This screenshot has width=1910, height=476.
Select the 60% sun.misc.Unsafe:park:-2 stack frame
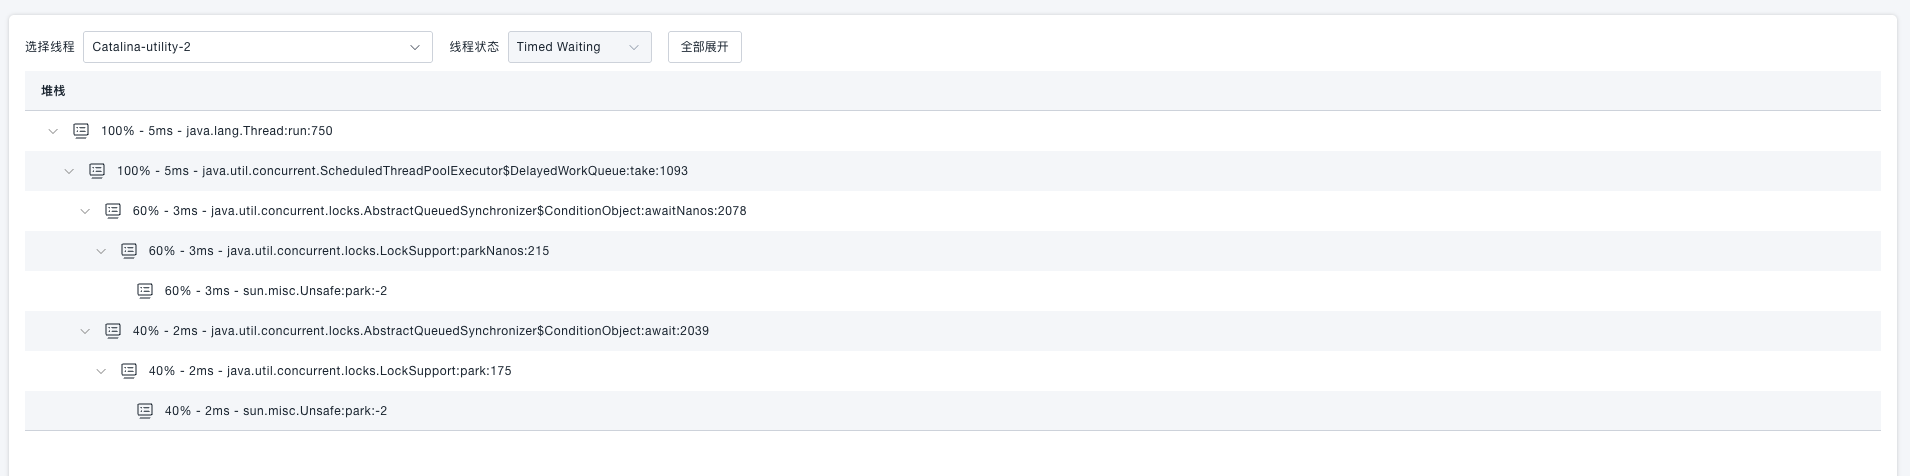275,291
